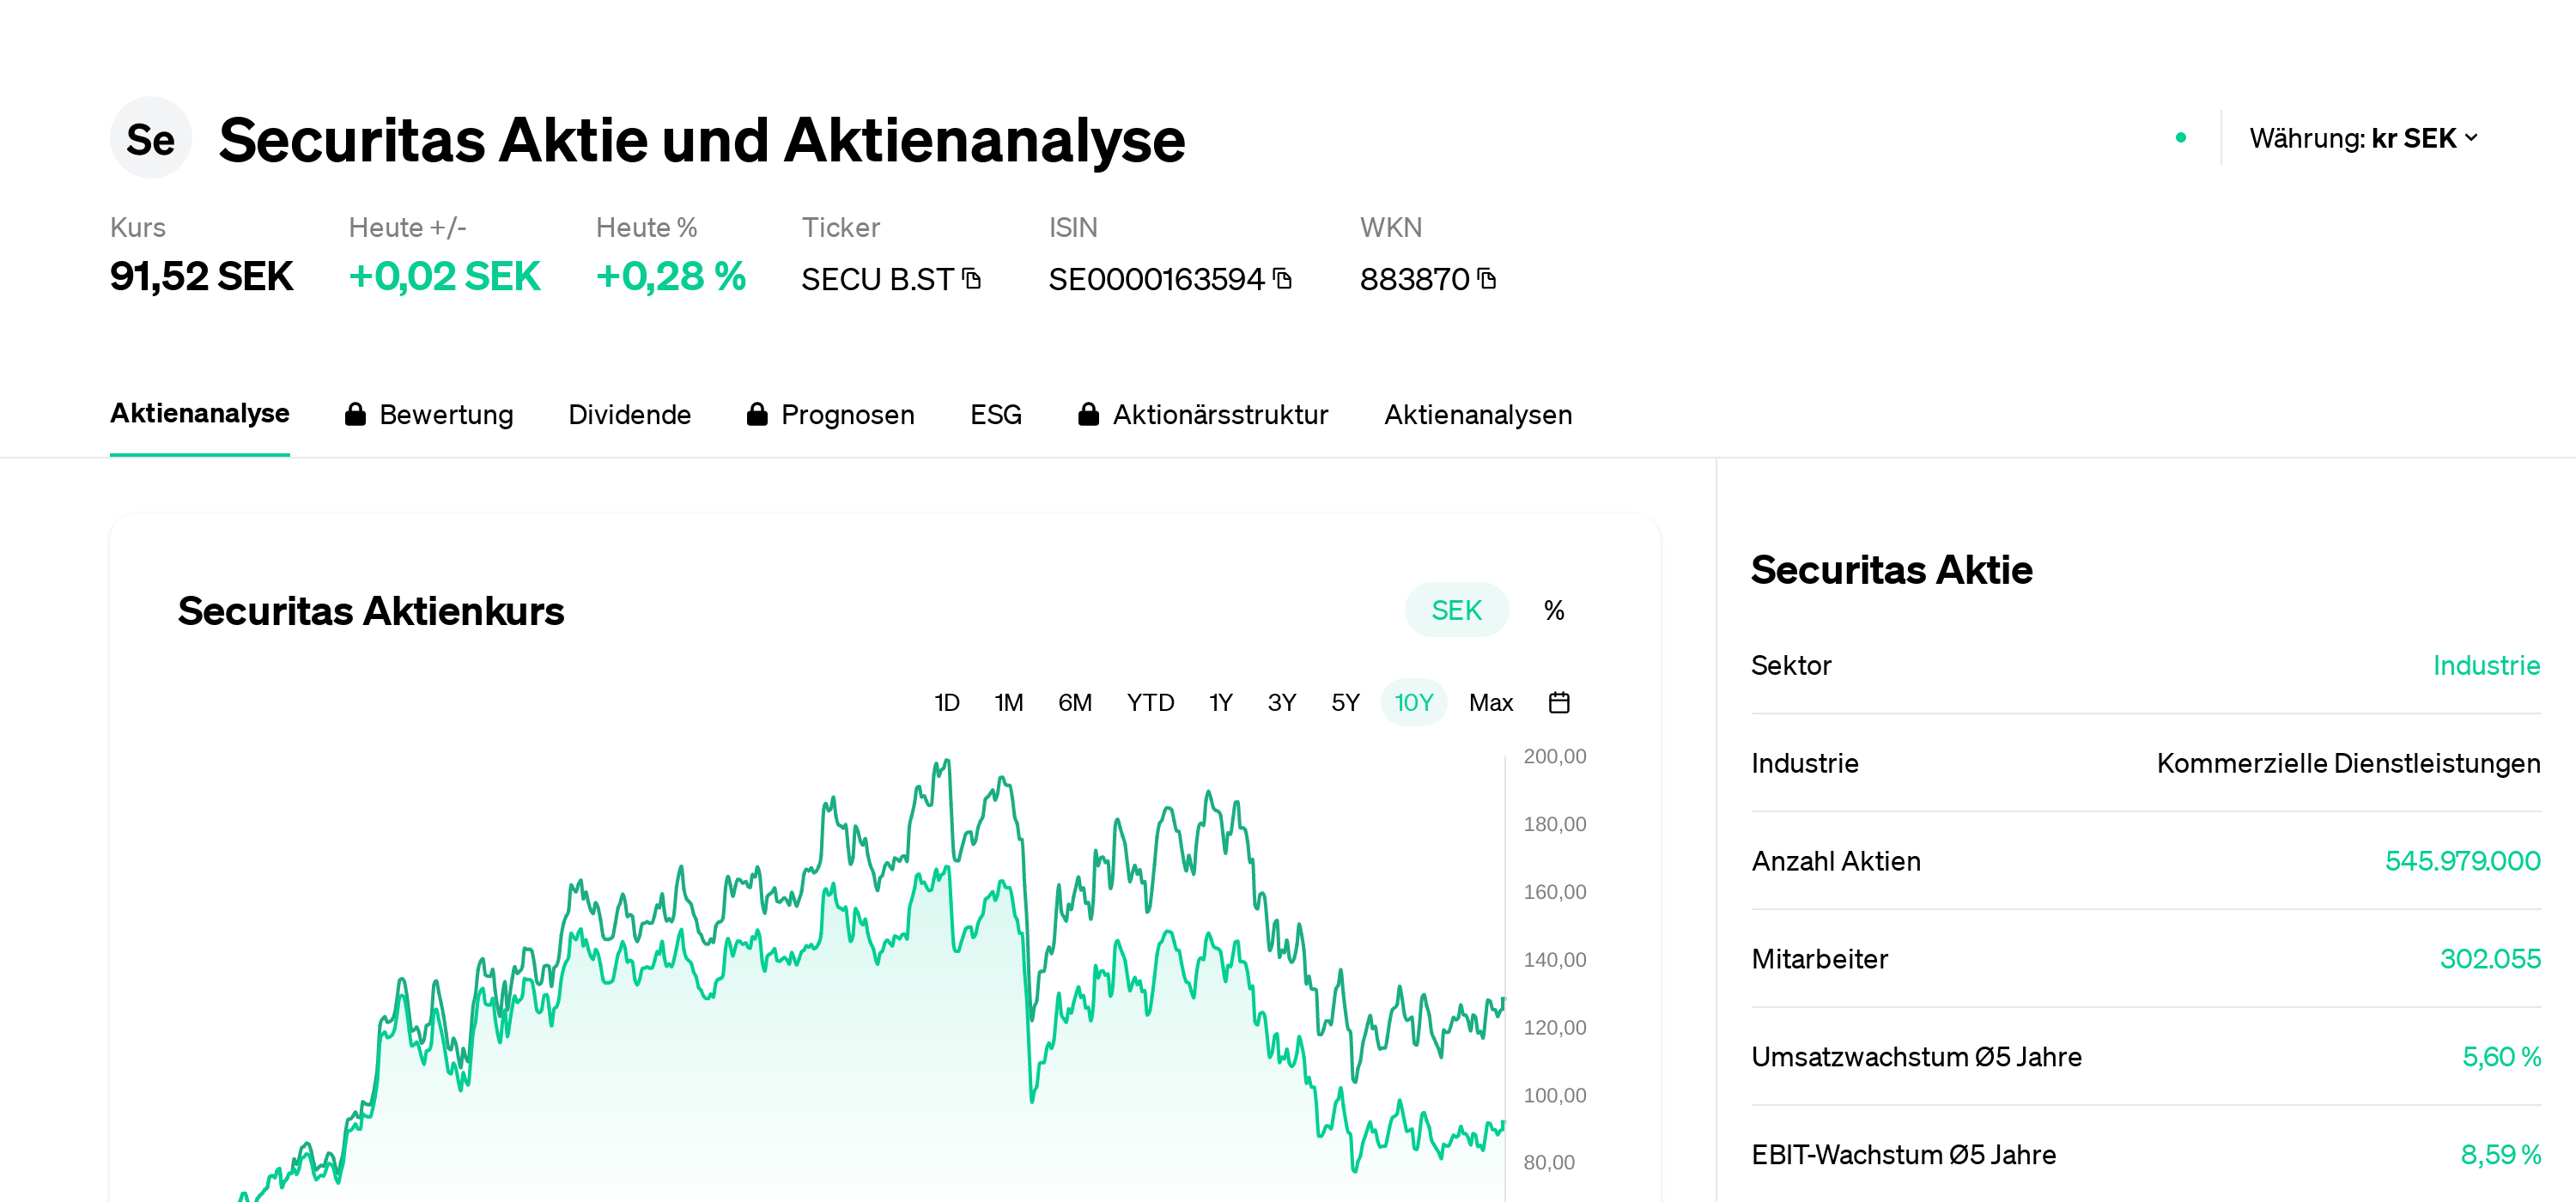Viewport: 2576px width, 1202px height.
Task: Click the Mitarbeiter value 302.055
Action: point(2490,959)
